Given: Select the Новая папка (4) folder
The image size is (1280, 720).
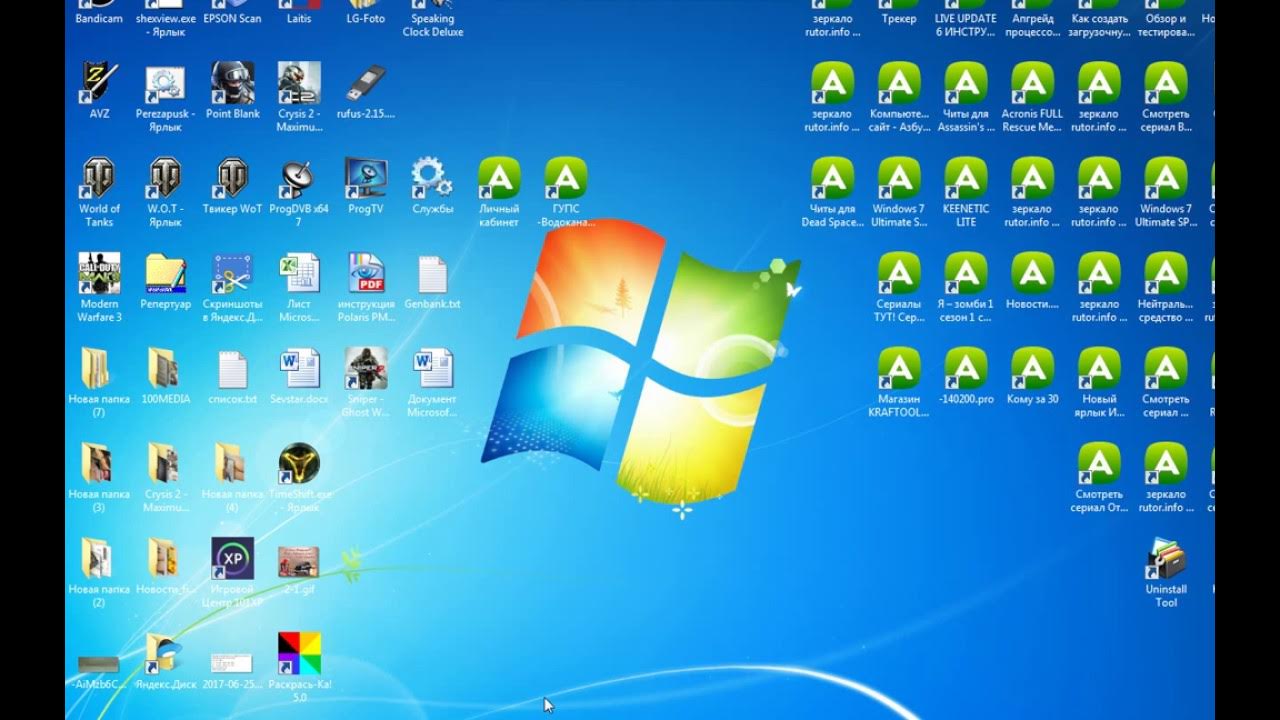Looking at the screenshot, I should point(232,463).
